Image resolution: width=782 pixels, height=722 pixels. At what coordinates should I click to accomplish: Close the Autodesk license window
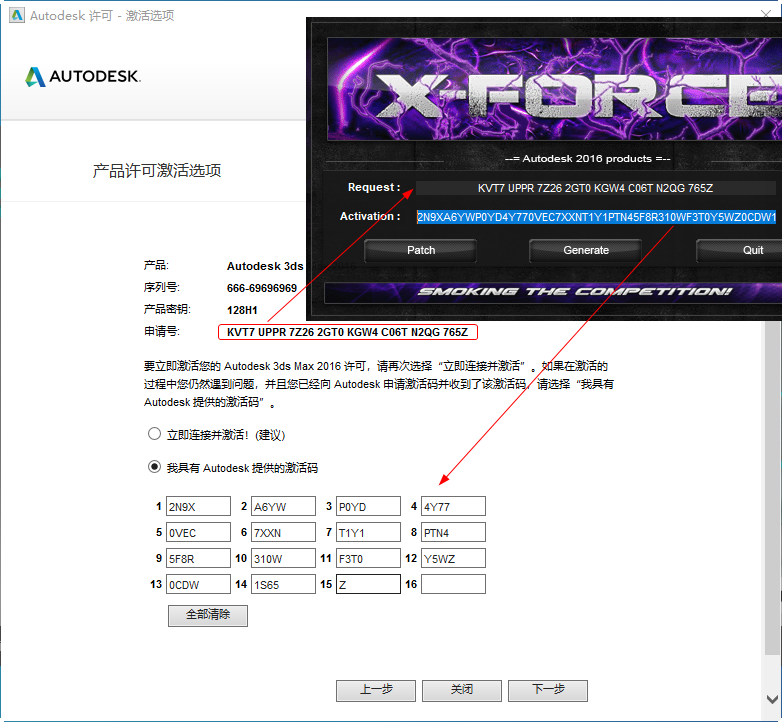click(766, 14)
